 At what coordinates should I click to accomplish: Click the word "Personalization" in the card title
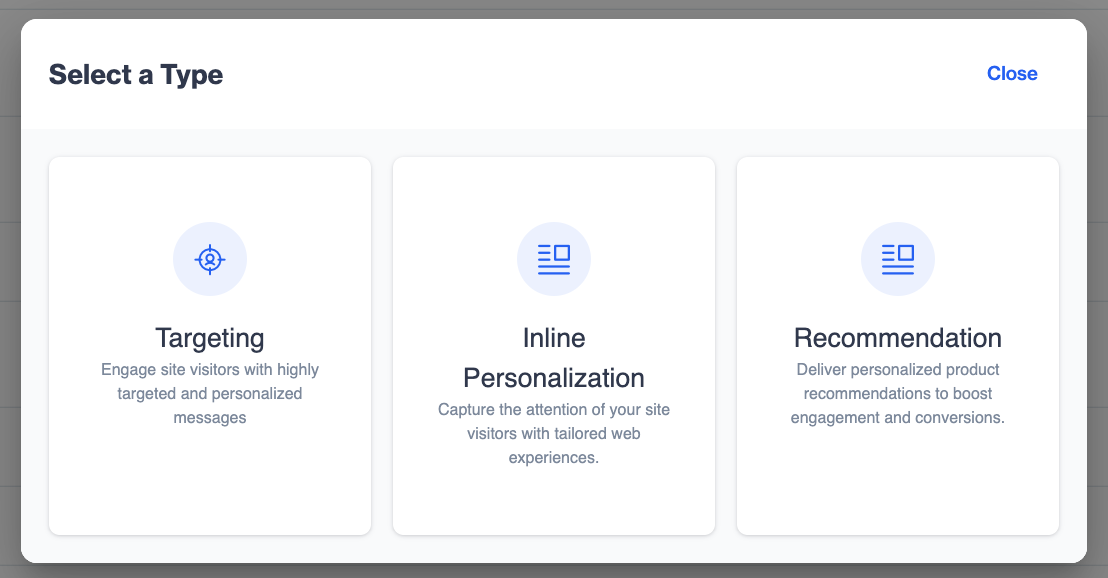(x=554, y=378)
